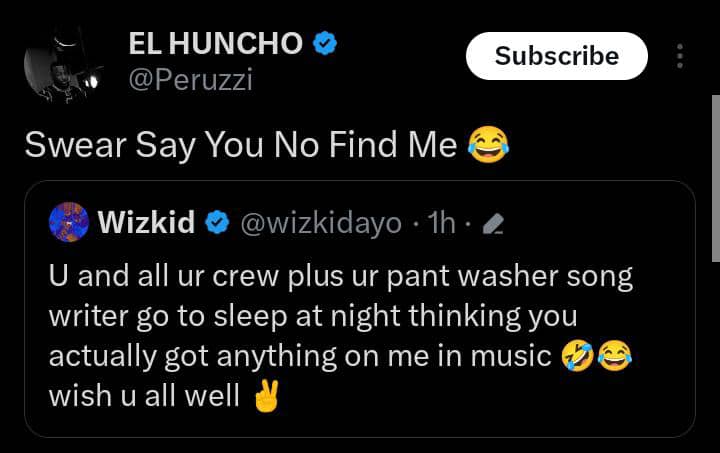720x453 pixels.
Task: Open the three-dot more options menu
Action: pyautogui.click(x=680, y=56)
